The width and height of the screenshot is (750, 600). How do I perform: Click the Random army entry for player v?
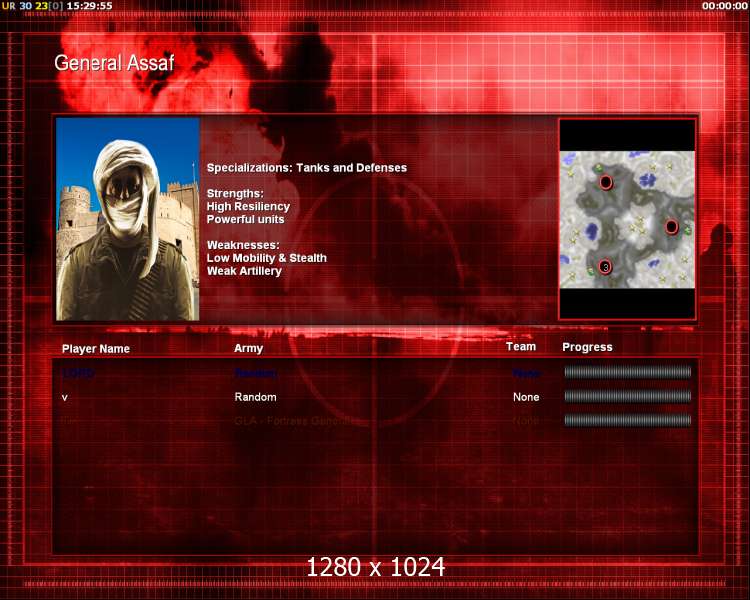point(255,397)
